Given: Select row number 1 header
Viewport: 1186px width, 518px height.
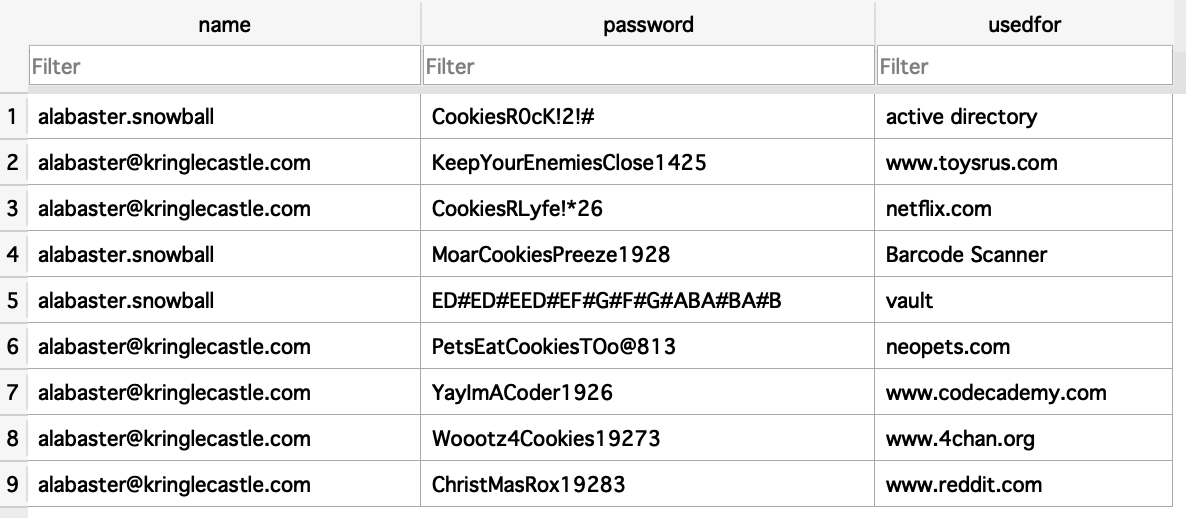Looking at the screenshot, I should (13, 116).
